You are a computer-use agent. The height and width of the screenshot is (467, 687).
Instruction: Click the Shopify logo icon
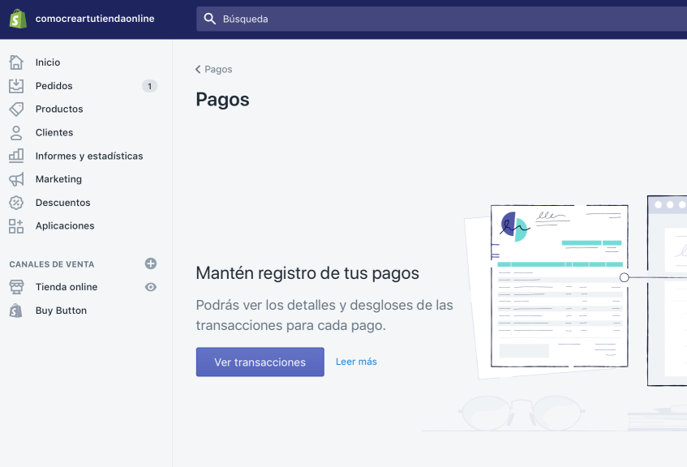[x=17, y=19]
